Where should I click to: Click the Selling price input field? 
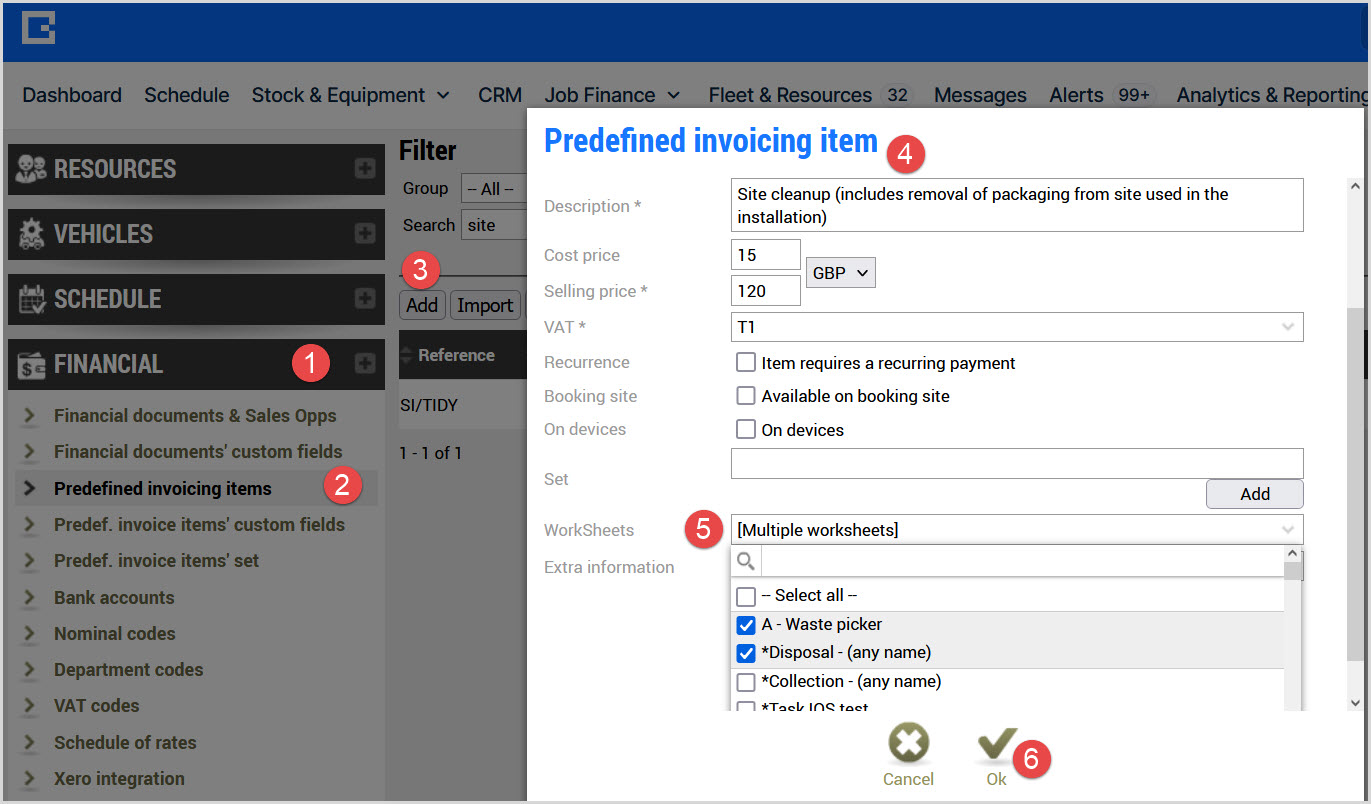(766, 291)
